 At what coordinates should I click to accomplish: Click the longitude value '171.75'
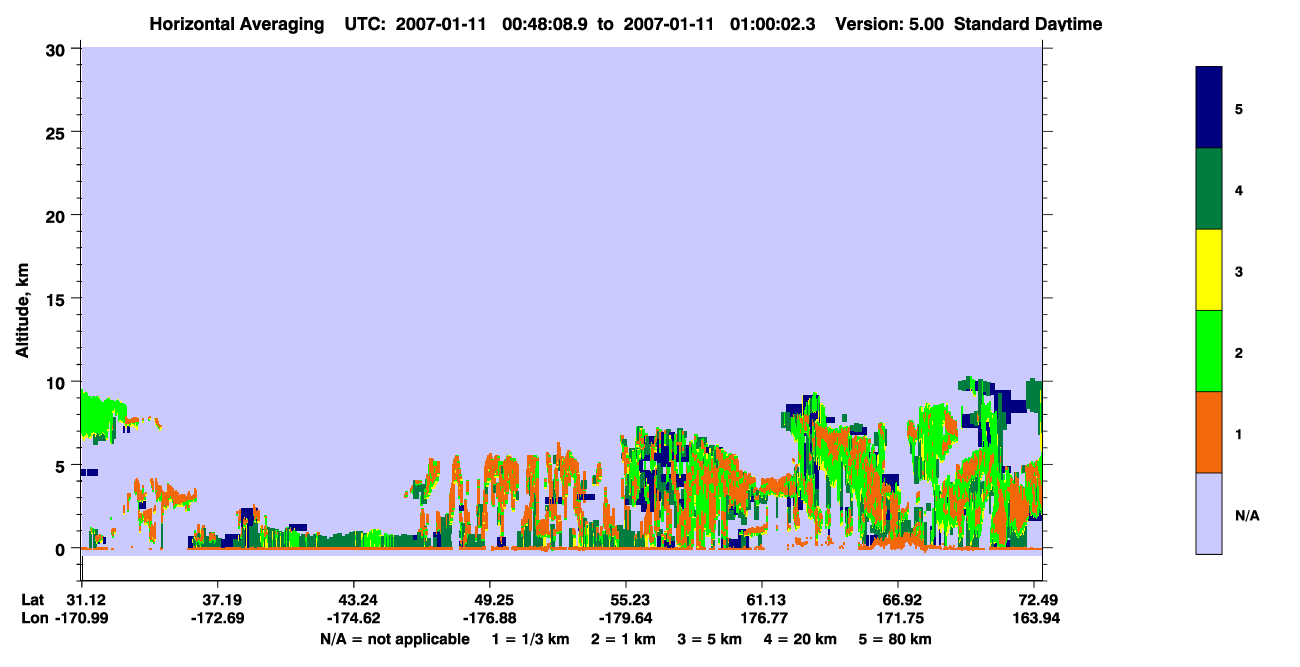pyautogui.click(x=898, y=618)
